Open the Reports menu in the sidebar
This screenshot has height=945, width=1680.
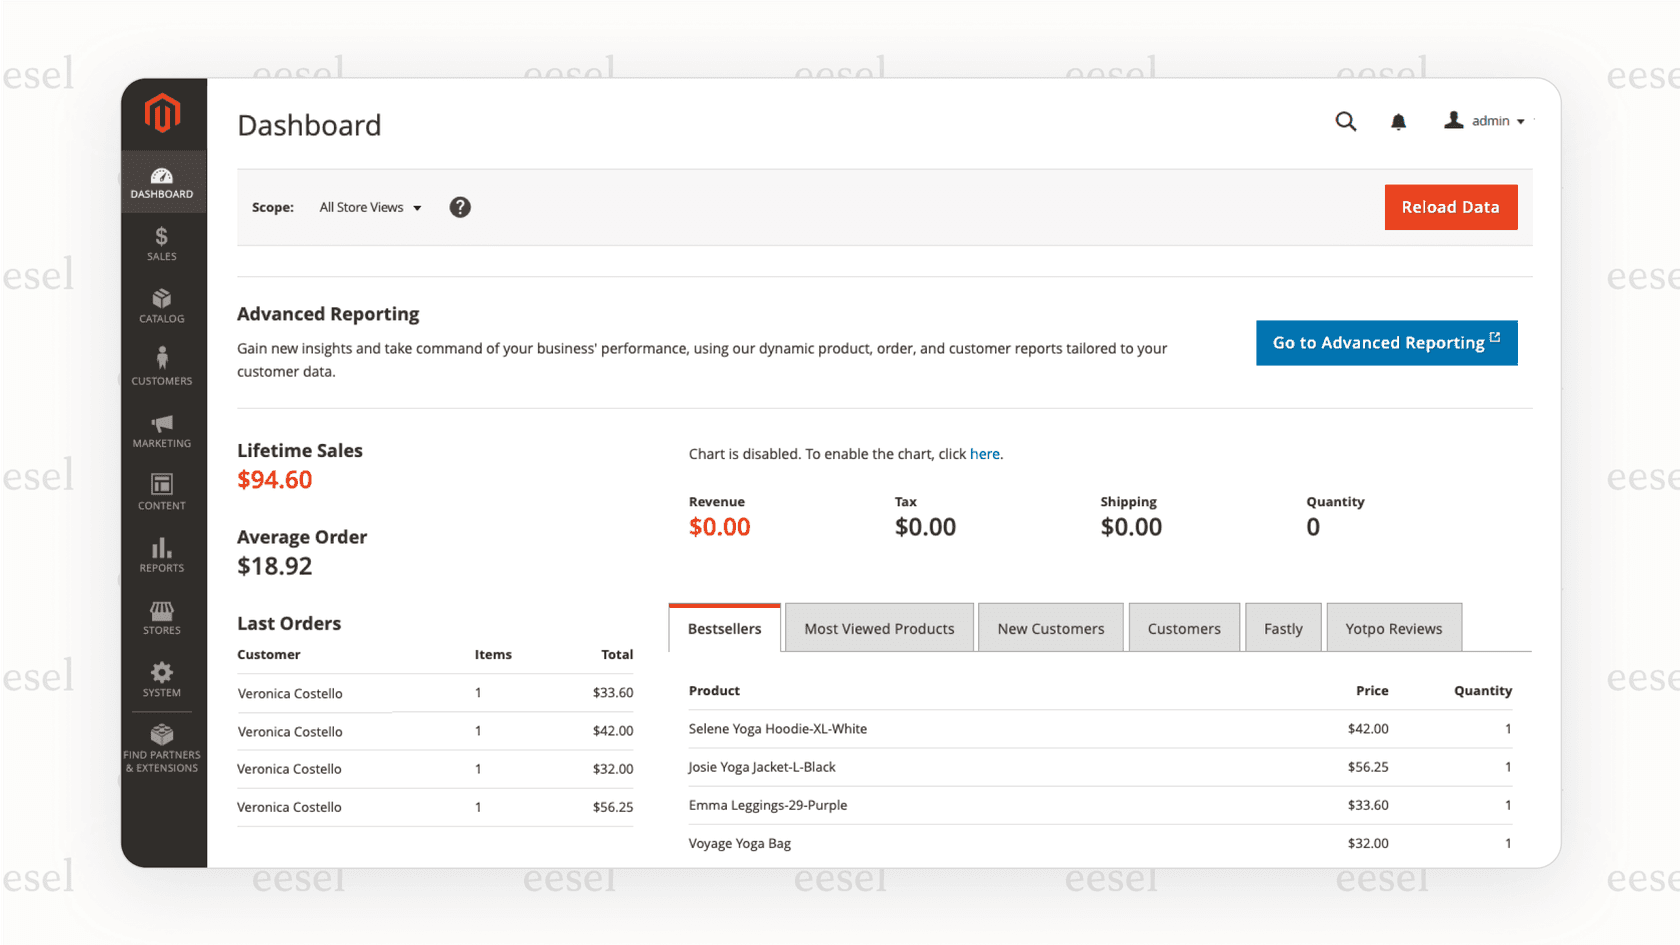(x=160, y=555)
